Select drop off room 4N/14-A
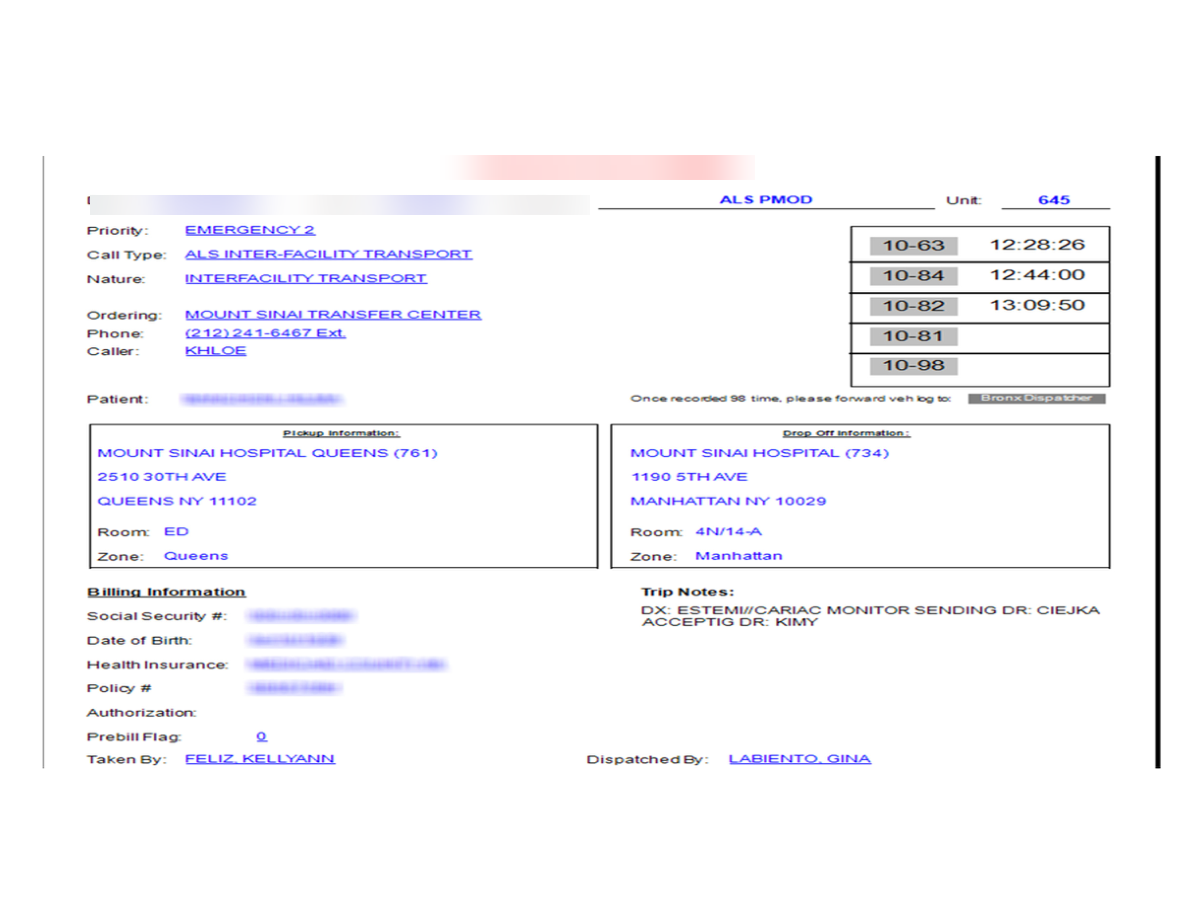The image size is (1188, 918). (x=728, y=532)
